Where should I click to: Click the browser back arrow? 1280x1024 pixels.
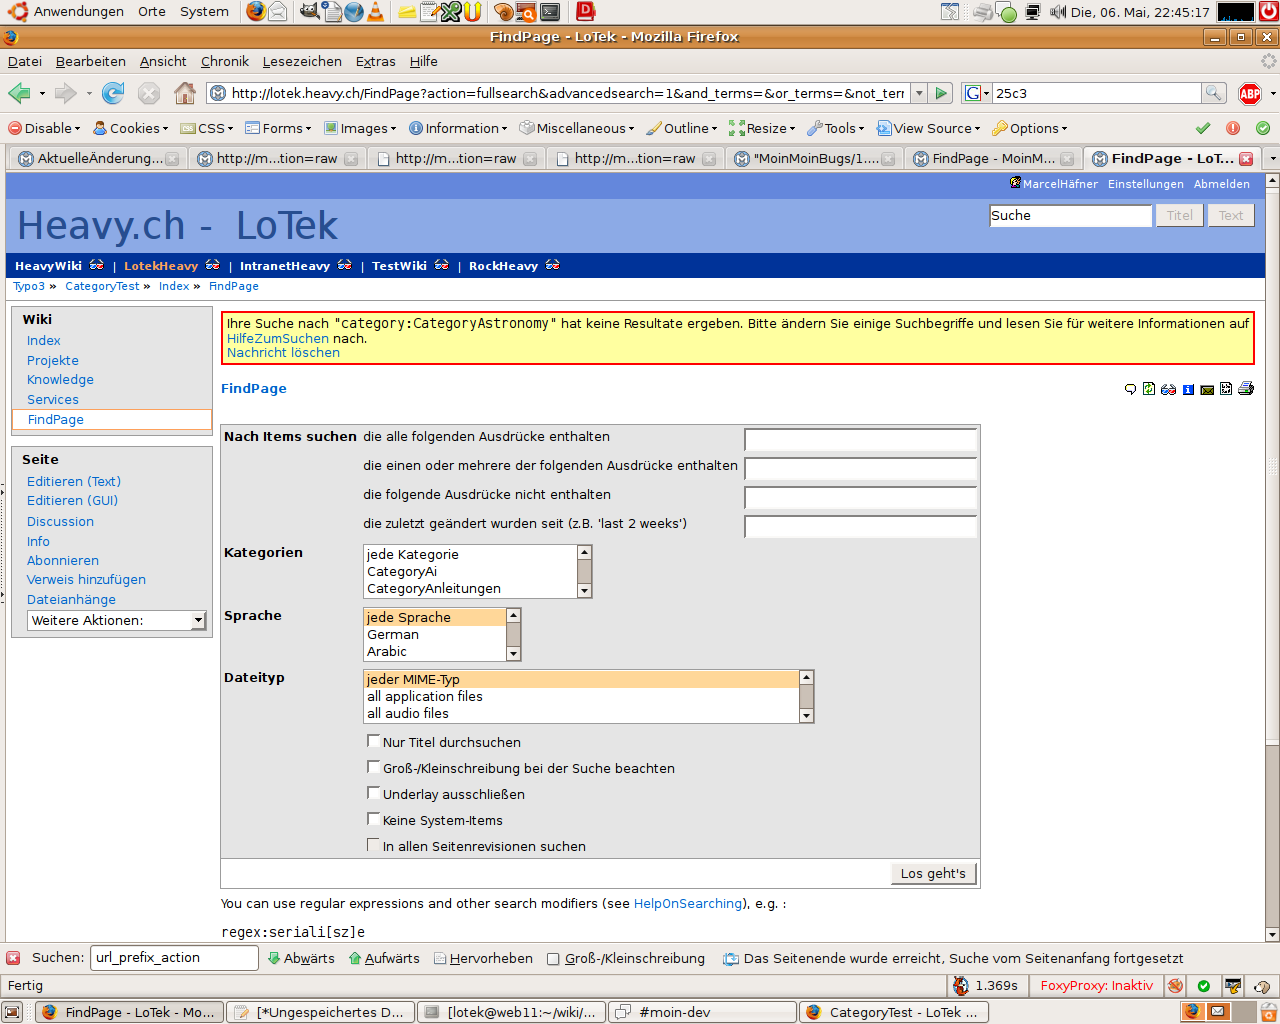click(x=19, y=93)
